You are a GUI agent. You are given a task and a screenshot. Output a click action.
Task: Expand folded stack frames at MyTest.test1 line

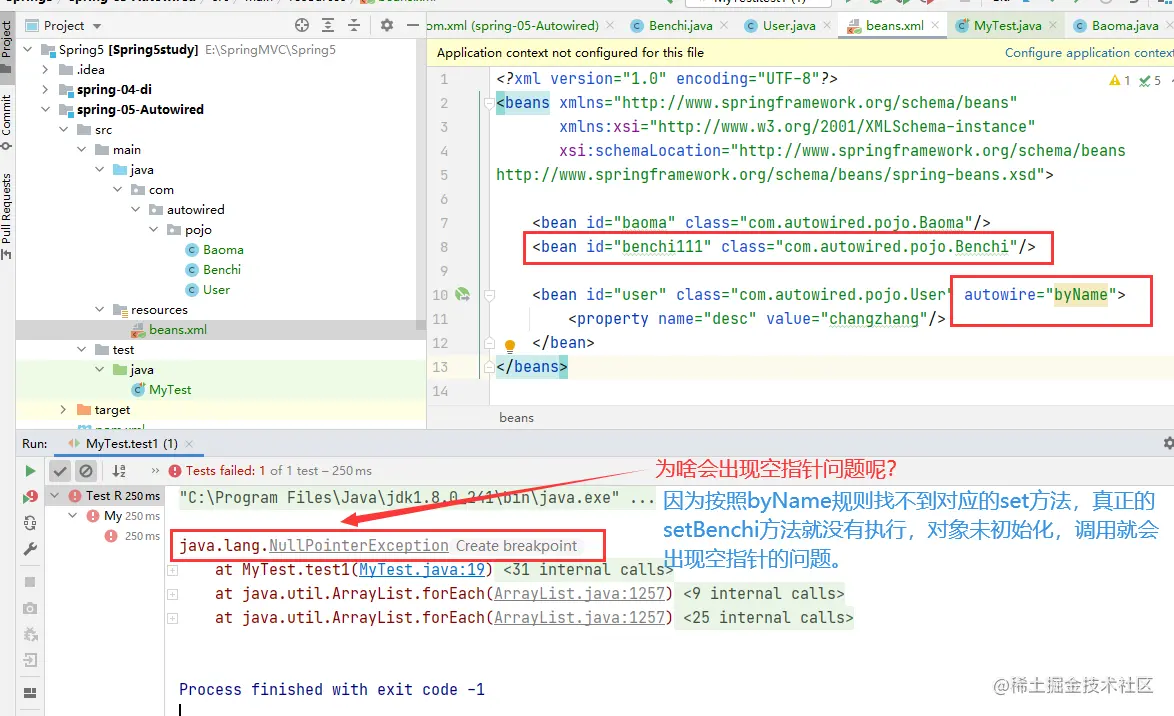172,570
